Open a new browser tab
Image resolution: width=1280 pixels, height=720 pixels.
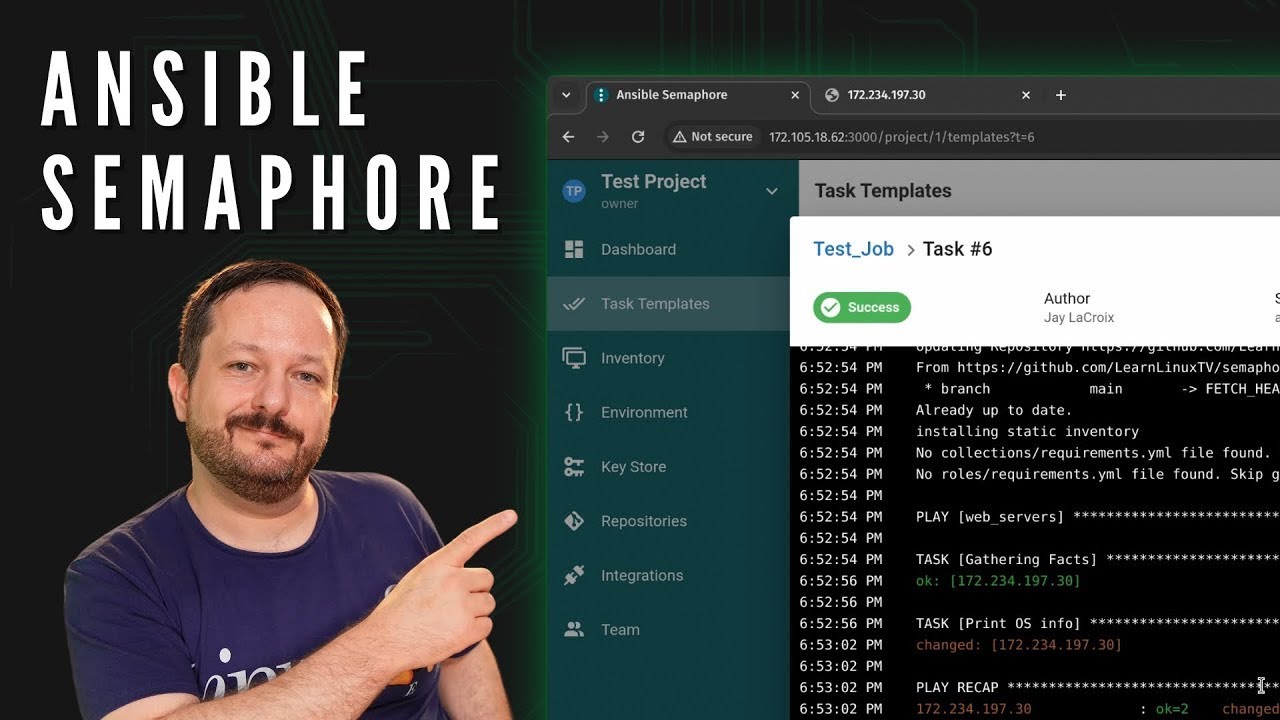(x=1061, y=95)
